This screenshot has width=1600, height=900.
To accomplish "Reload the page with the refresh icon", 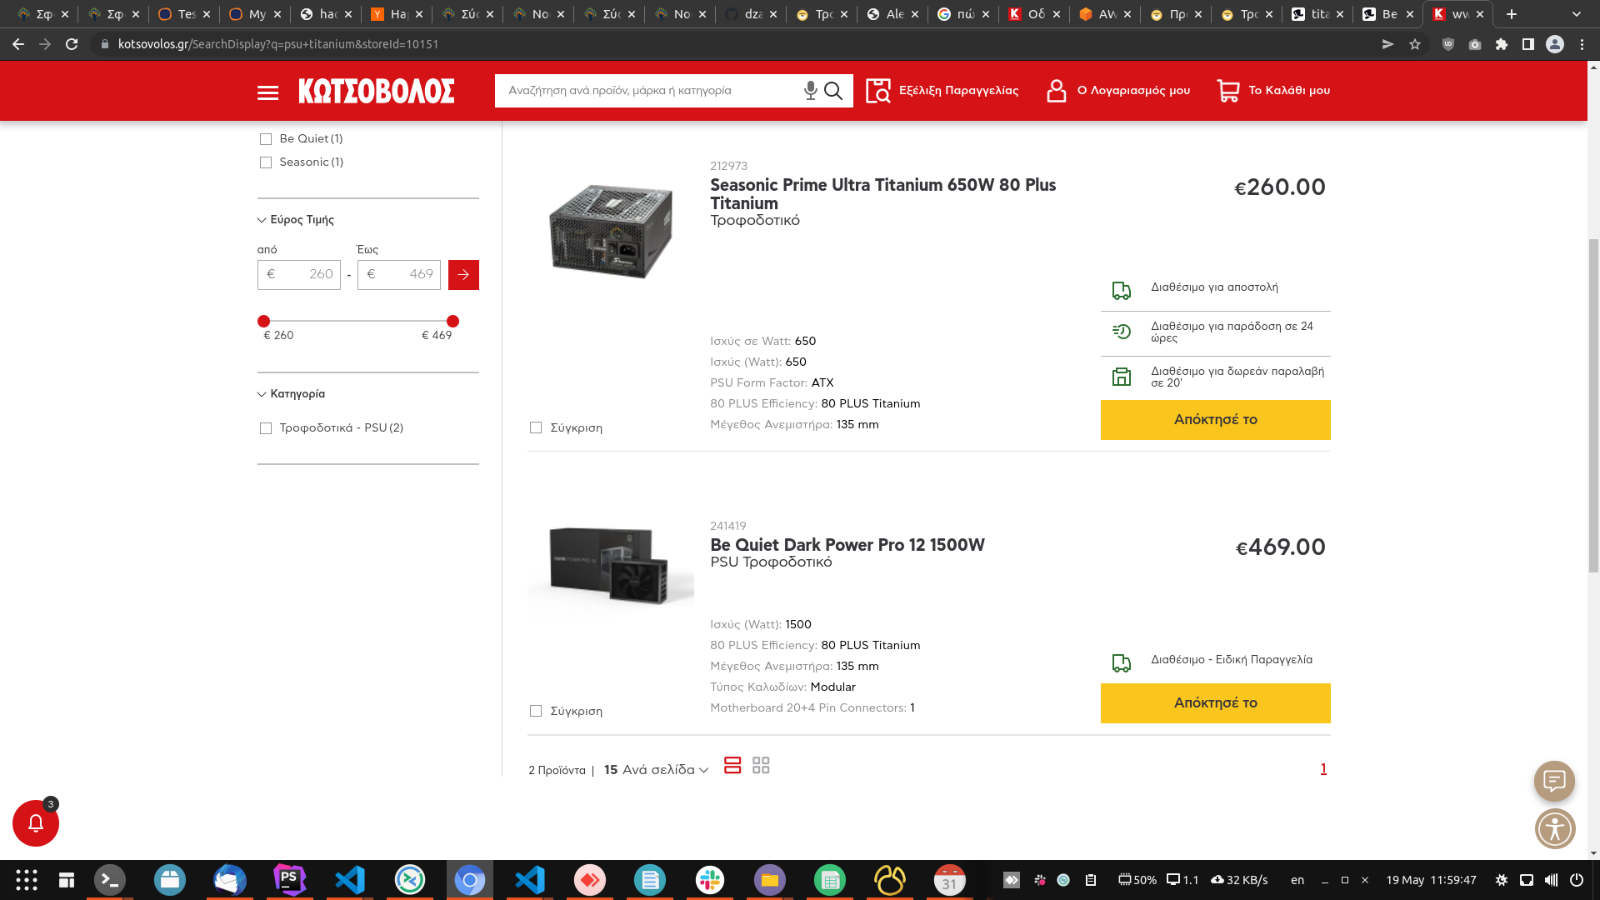I will click(x=72, y=44).
